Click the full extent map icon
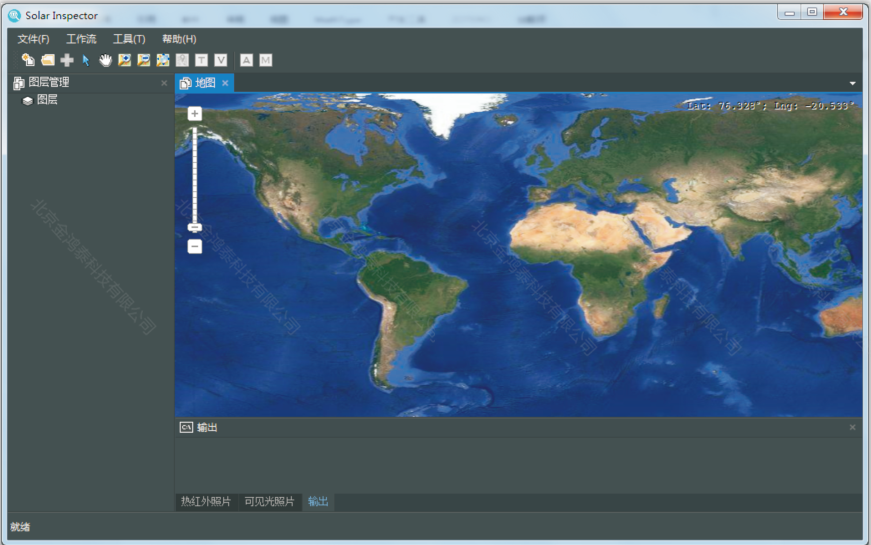Viewport: 871px width, 545px height. (x=163, y=61)
